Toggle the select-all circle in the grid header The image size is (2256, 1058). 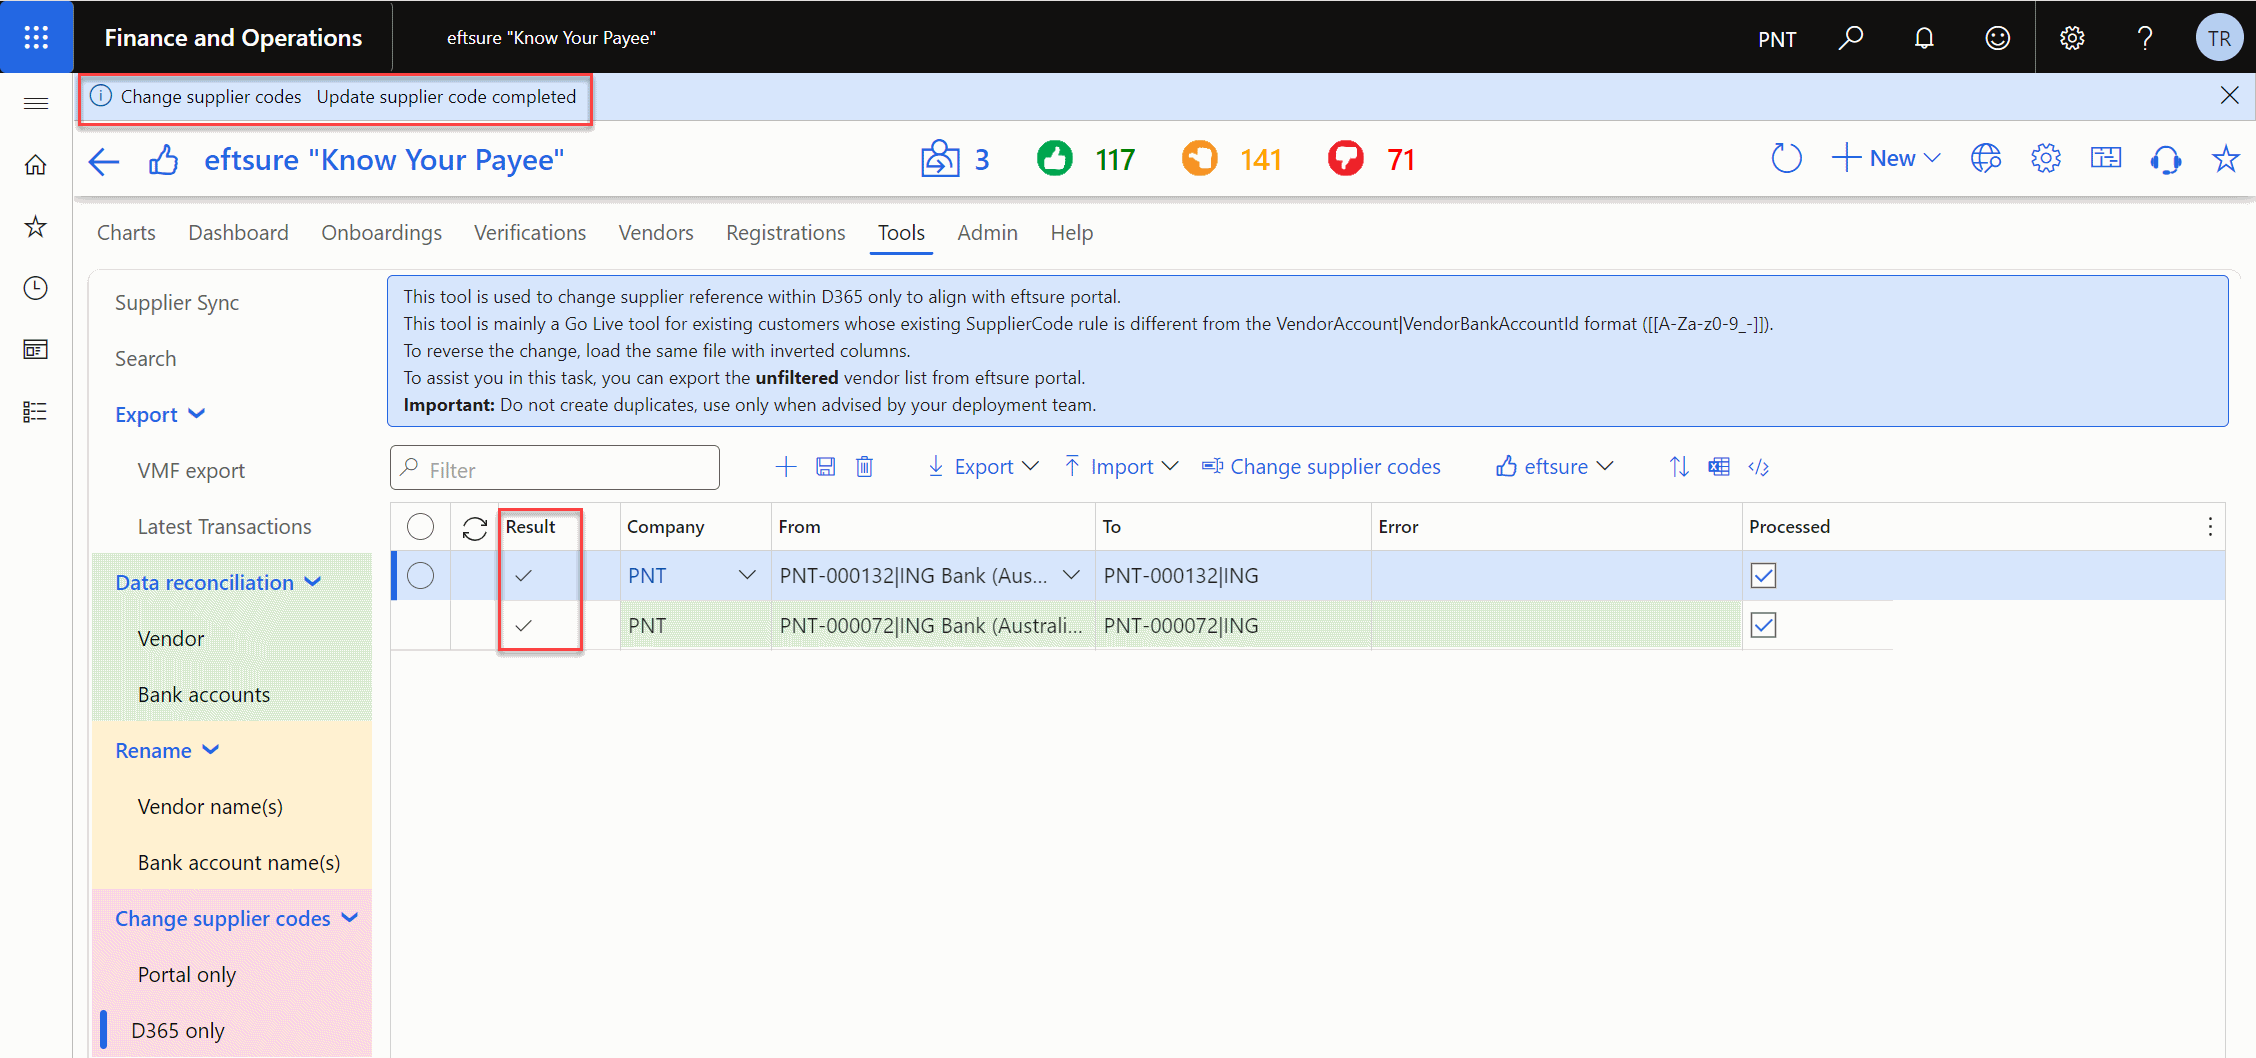click(x=421, y=527)
